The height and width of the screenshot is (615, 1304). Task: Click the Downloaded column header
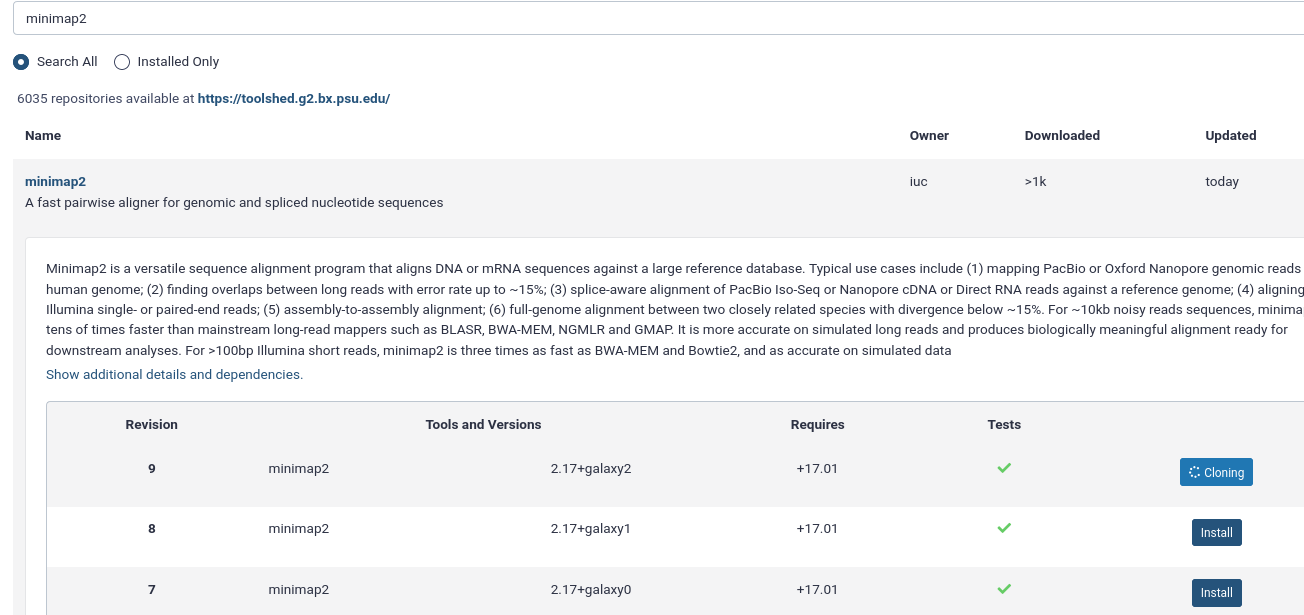[x=1062, y=135]
